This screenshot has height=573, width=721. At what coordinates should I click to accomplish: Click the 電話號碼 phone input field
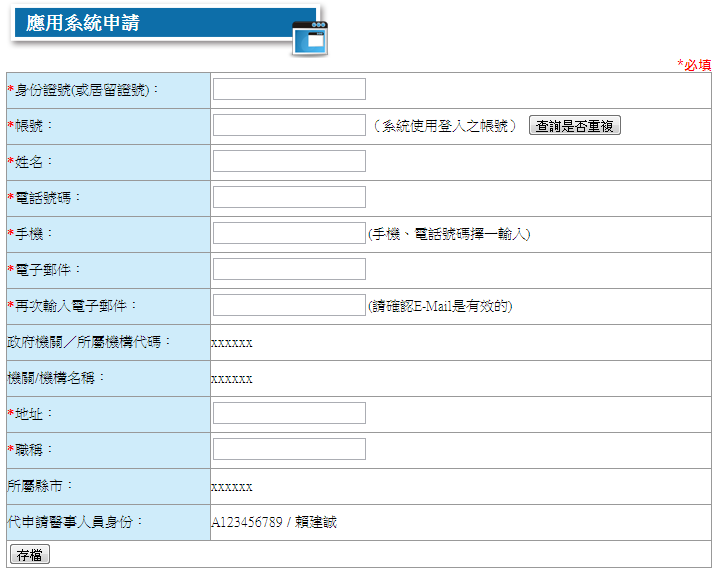[x=289, y=197]
